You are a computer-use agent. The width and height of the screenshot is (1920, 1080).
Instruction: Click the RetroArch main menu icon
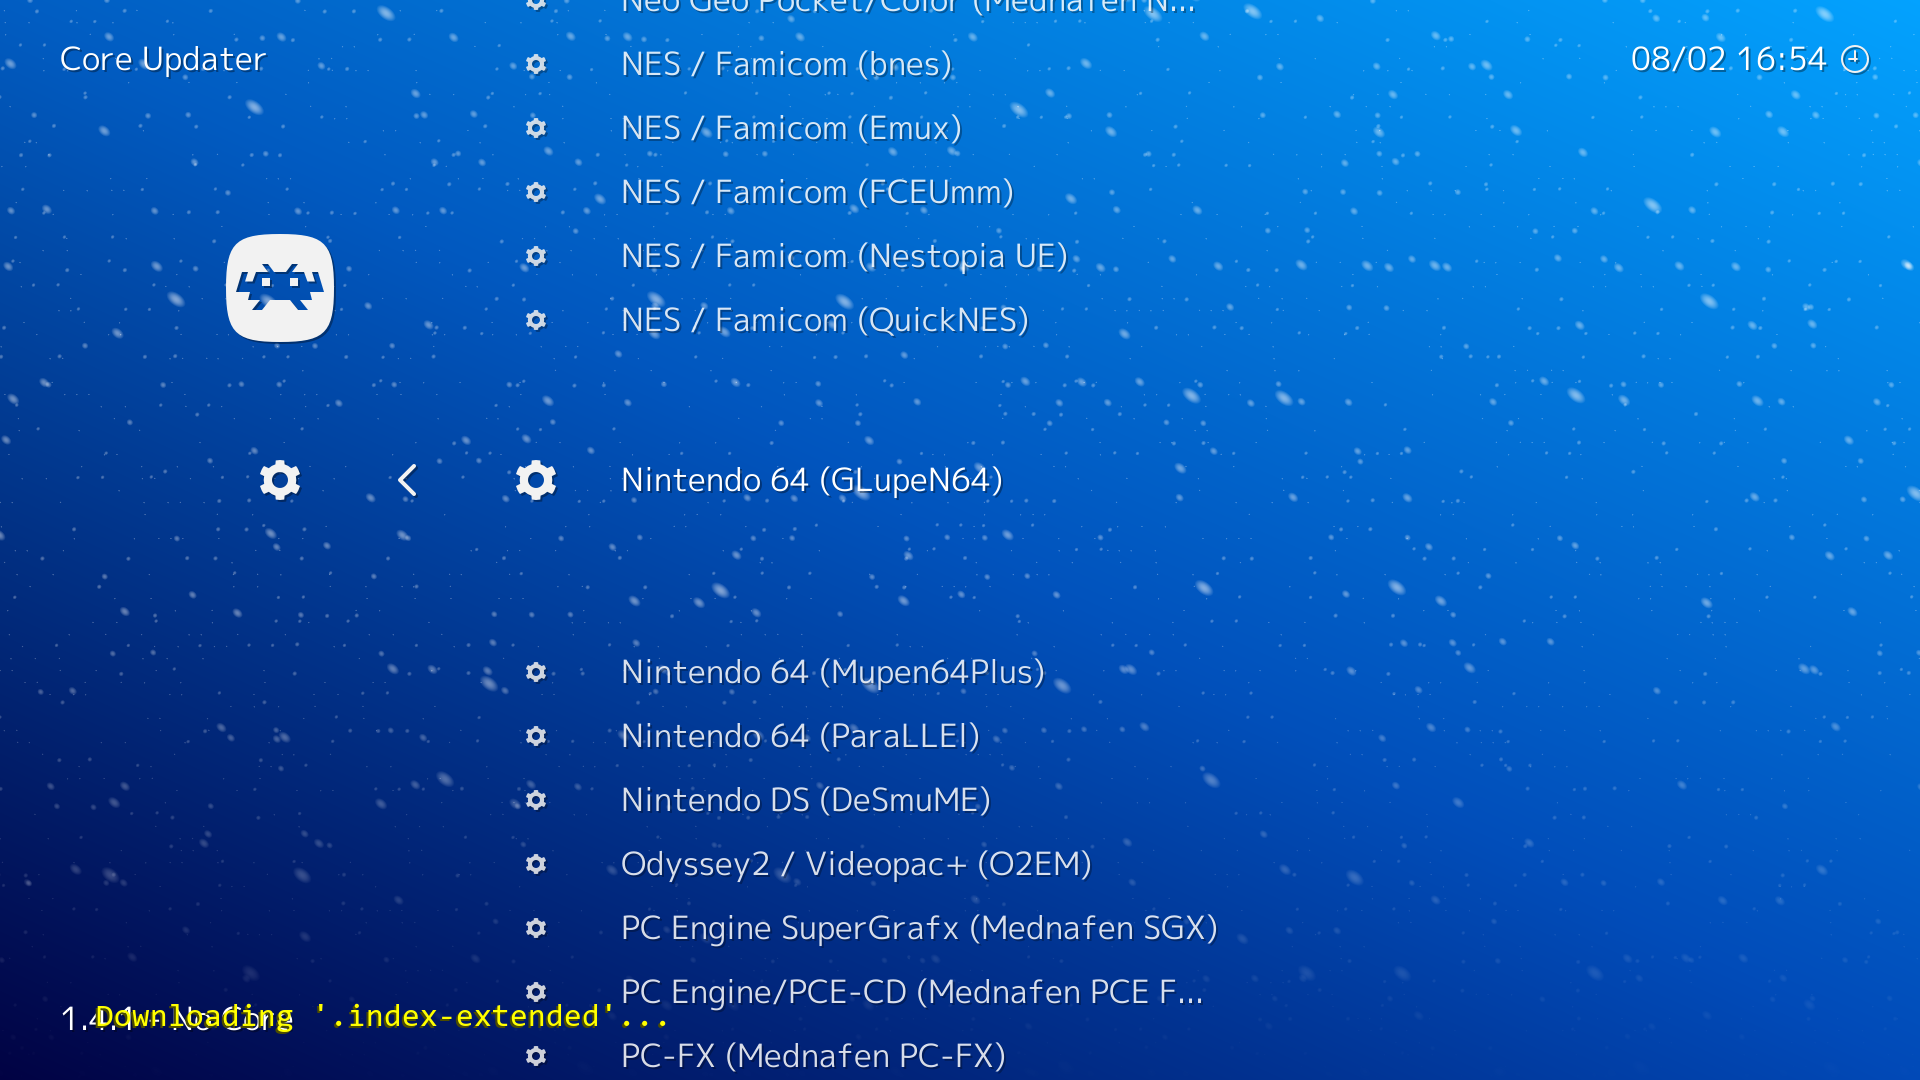coord(280,288)
